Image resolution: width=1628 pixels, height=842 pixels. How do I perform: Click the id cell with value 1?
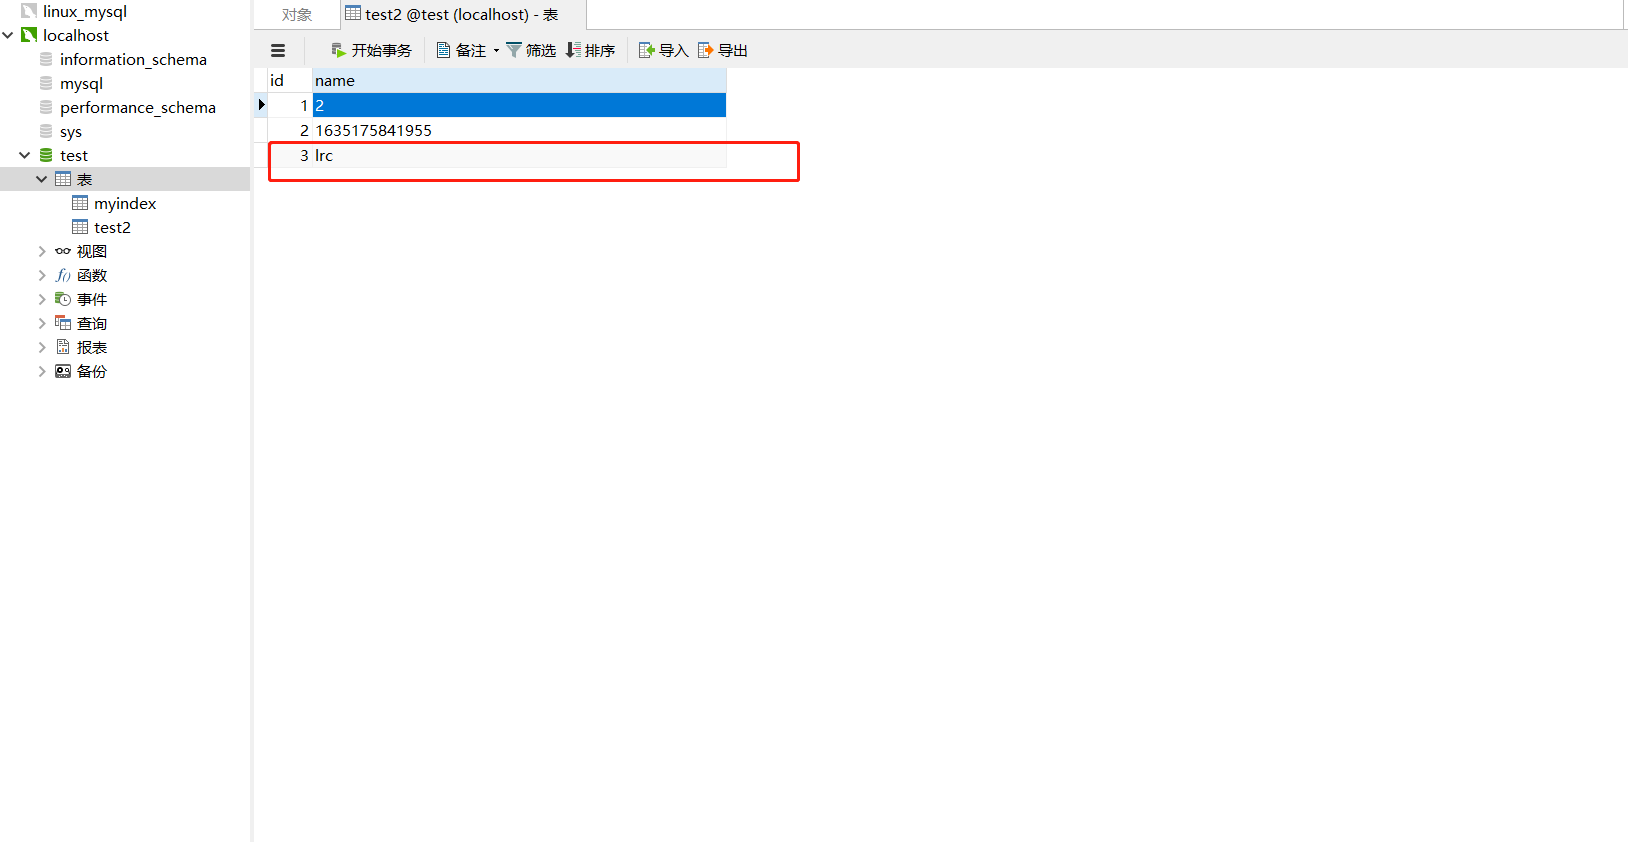pyautogui.click(x=290, y=105)
